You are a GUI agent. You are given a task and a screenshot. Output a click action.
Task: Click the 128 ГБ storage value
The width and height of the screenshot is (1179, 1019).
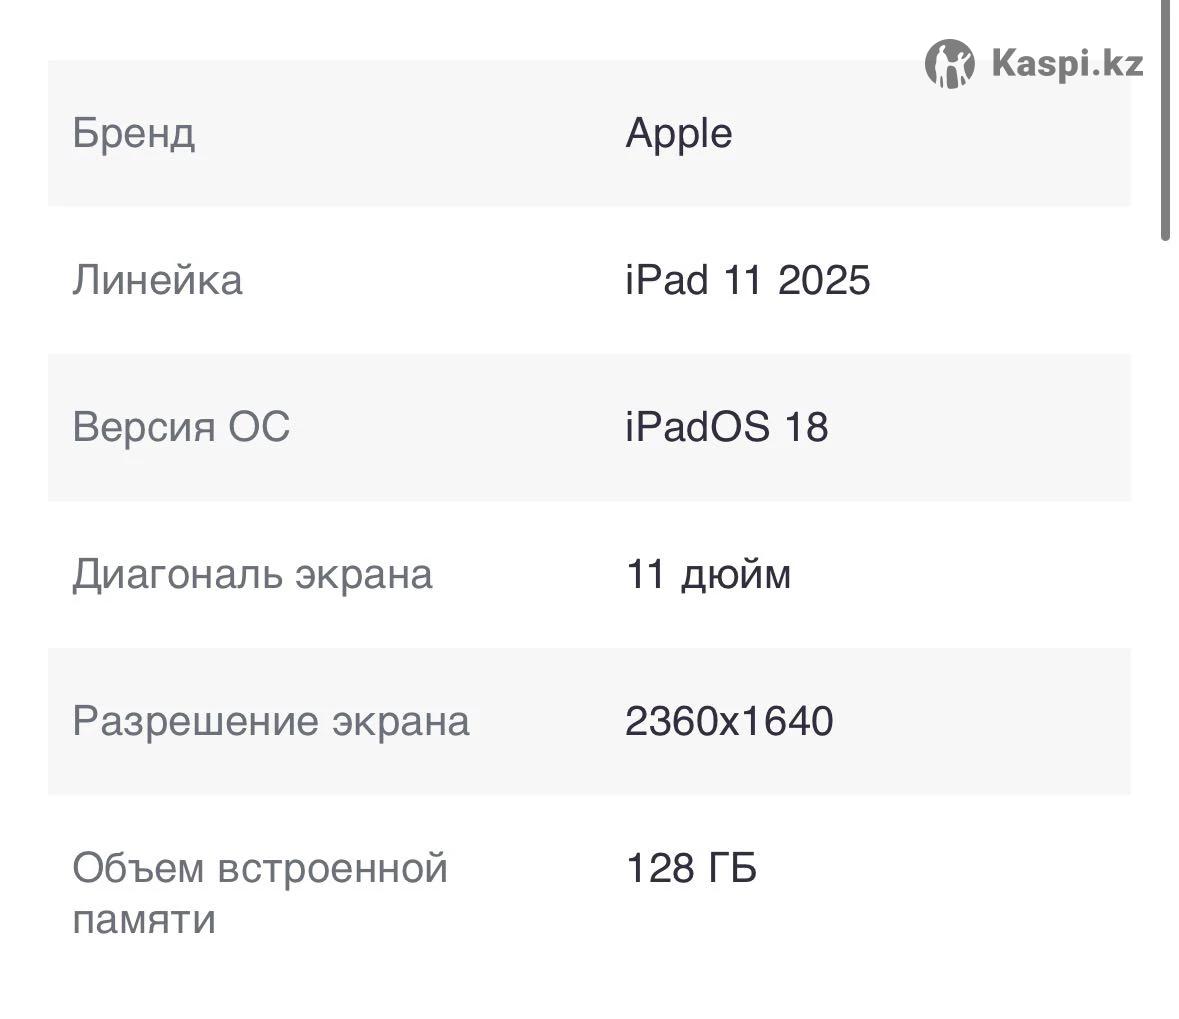(691, 867)
